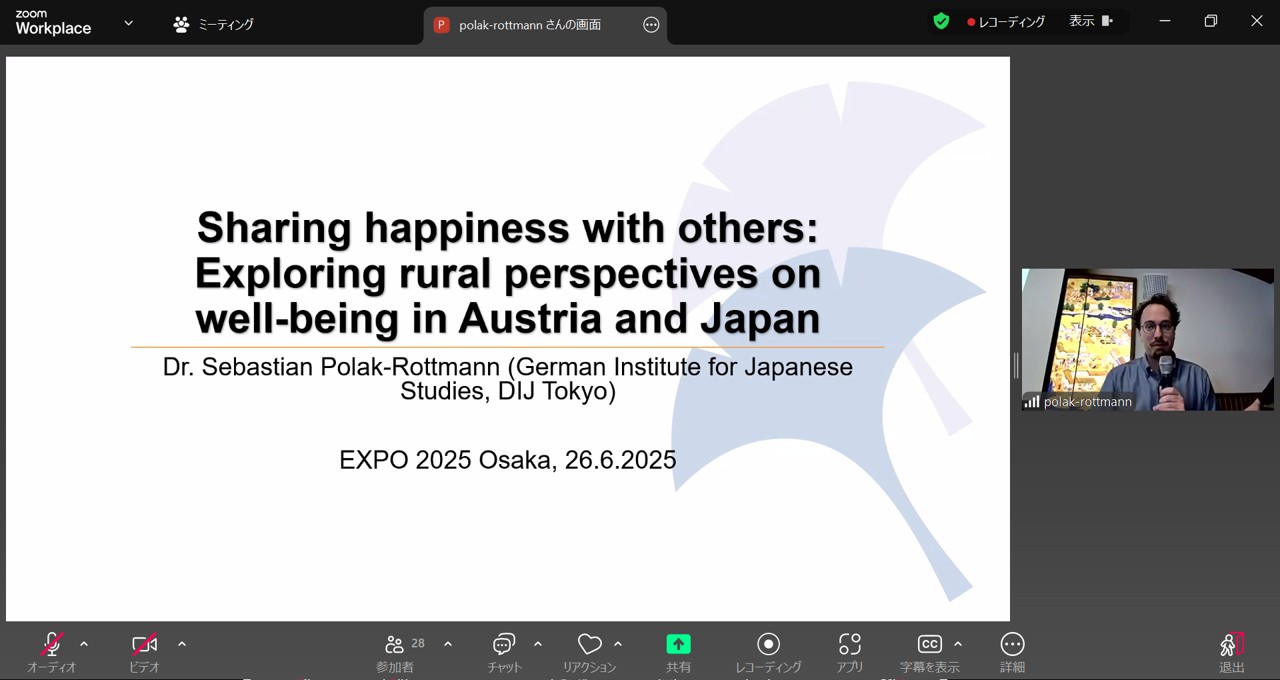Open the More details ellipsis icon
The image size is (1280, 680).
1012,645
